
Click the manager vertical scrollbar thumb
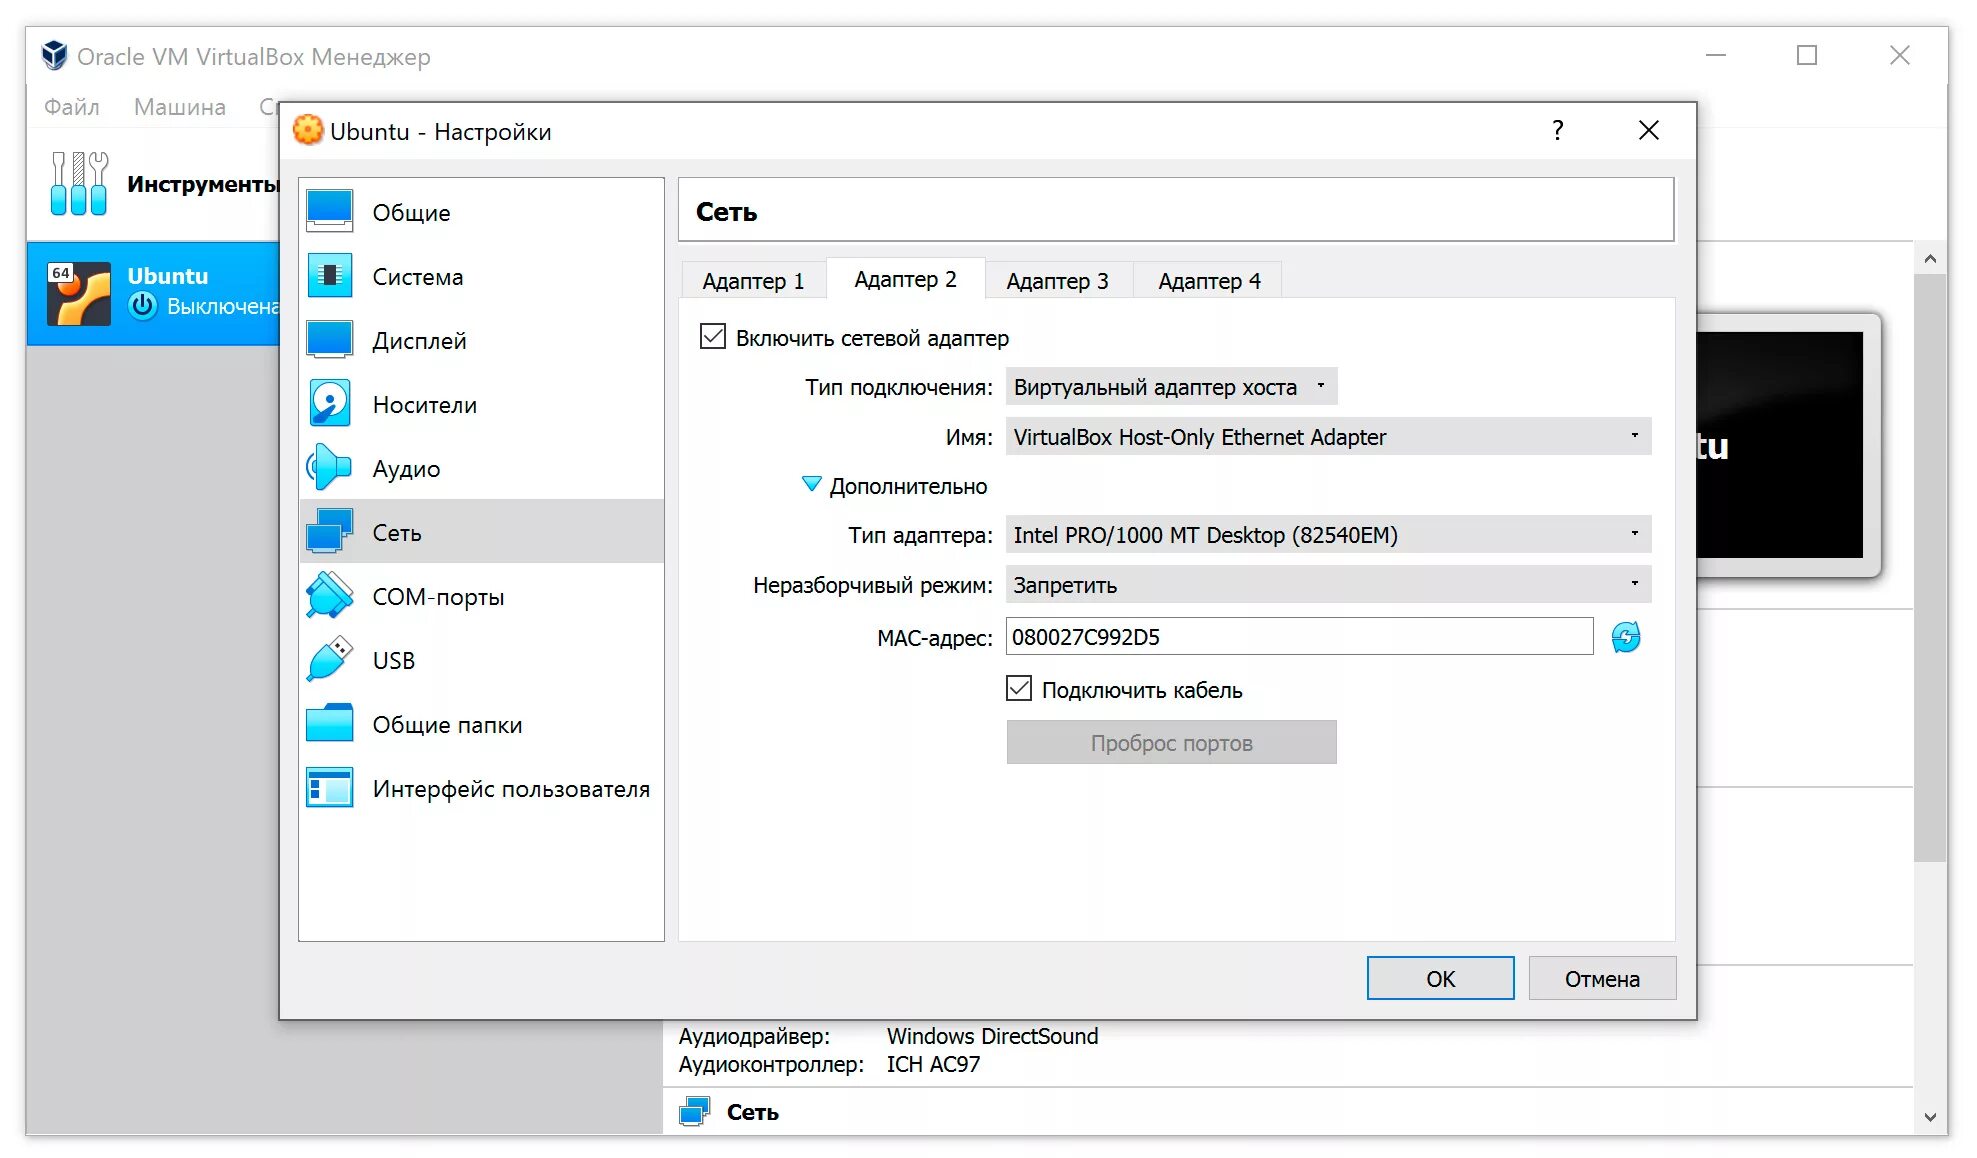[x=1930, y=567]
